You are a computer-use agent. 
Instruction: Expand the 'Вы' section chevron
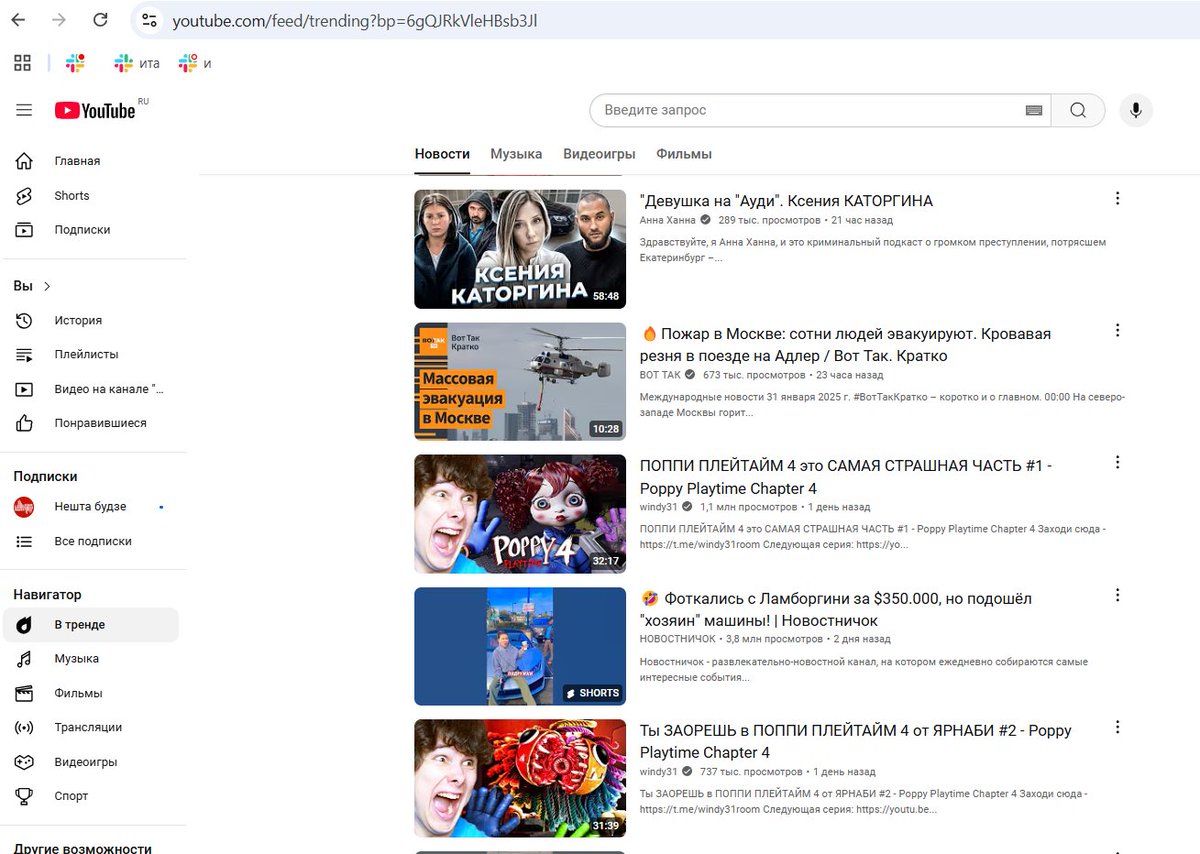coord(47,286)
